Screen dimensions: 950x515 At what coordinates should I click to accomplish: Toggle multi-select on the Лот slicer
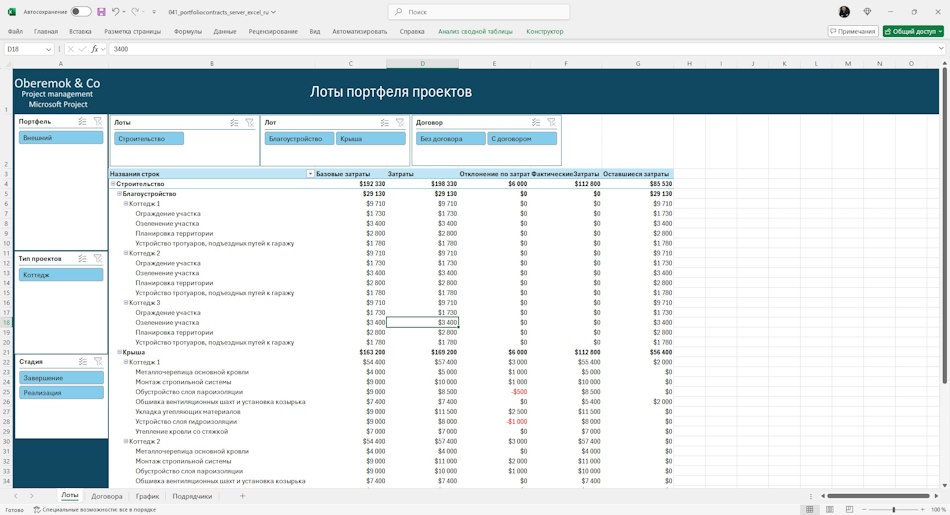pyautogui.click(x=385, y=122)
